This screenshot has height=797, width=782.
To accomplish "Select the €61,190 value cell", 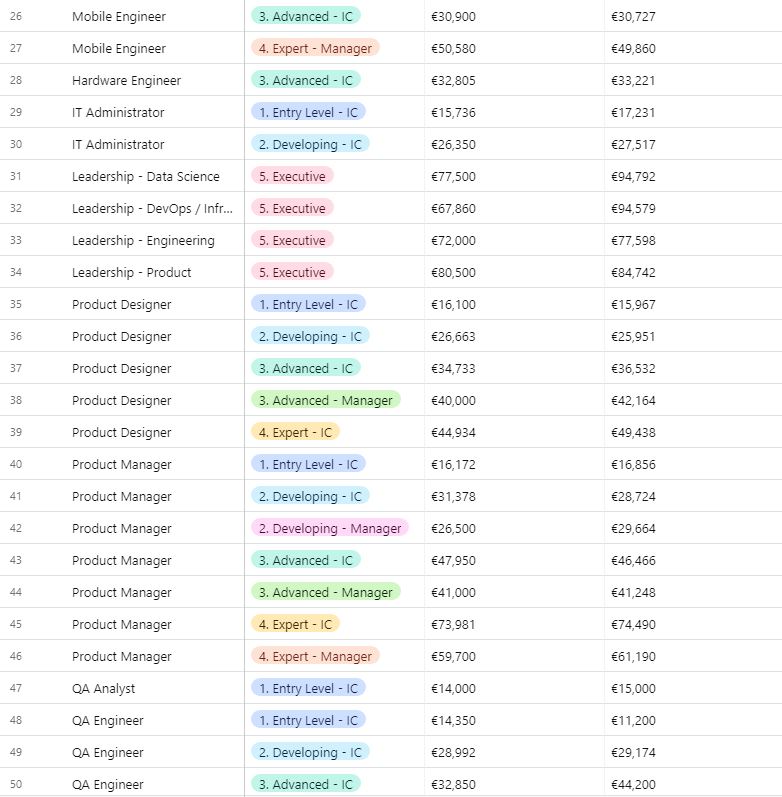I will pyautogui.click(x=633, y=657).
